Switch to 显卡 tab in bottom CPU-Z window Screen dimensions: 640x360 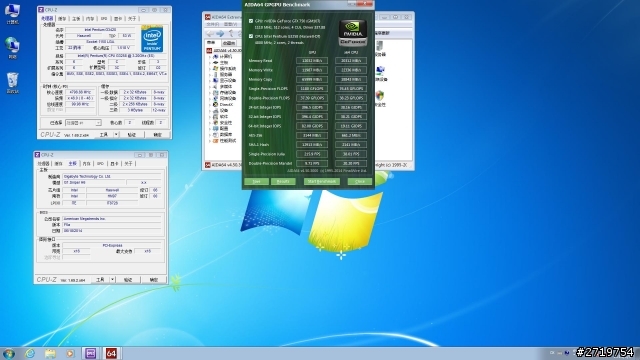pos(114,164)
